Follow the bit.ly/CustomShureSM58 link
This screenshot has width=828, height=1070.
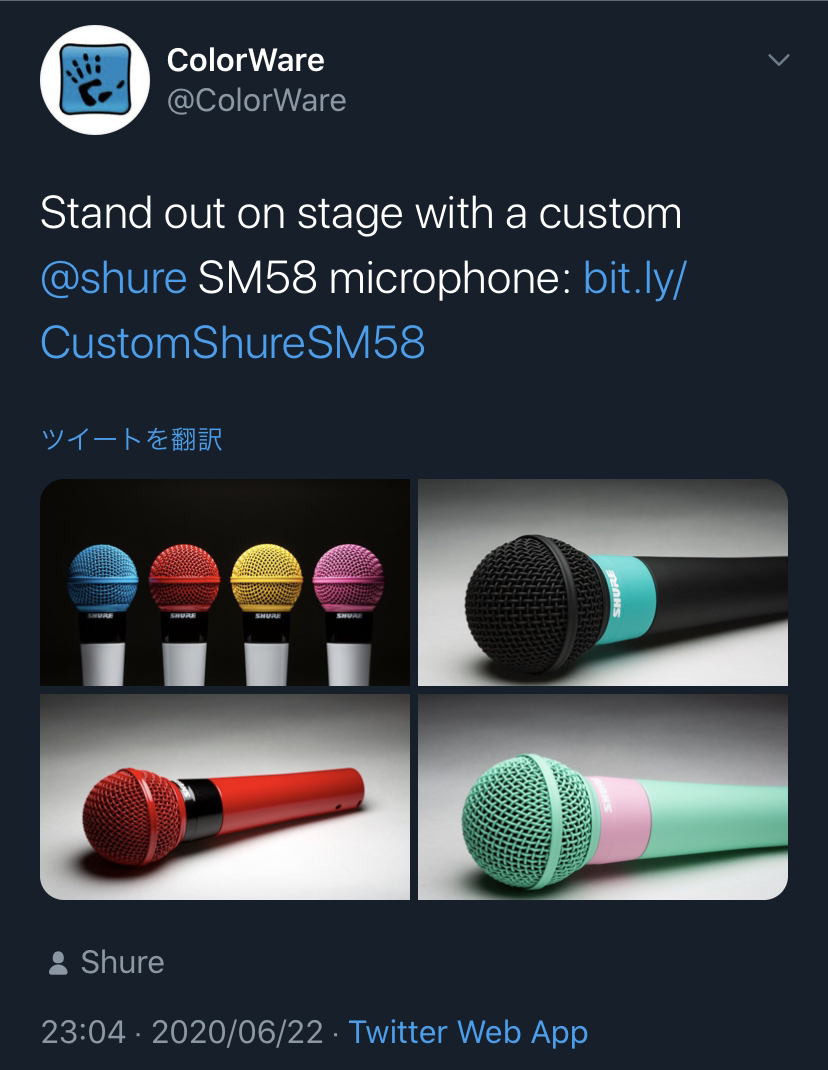[x=363, y=310]
